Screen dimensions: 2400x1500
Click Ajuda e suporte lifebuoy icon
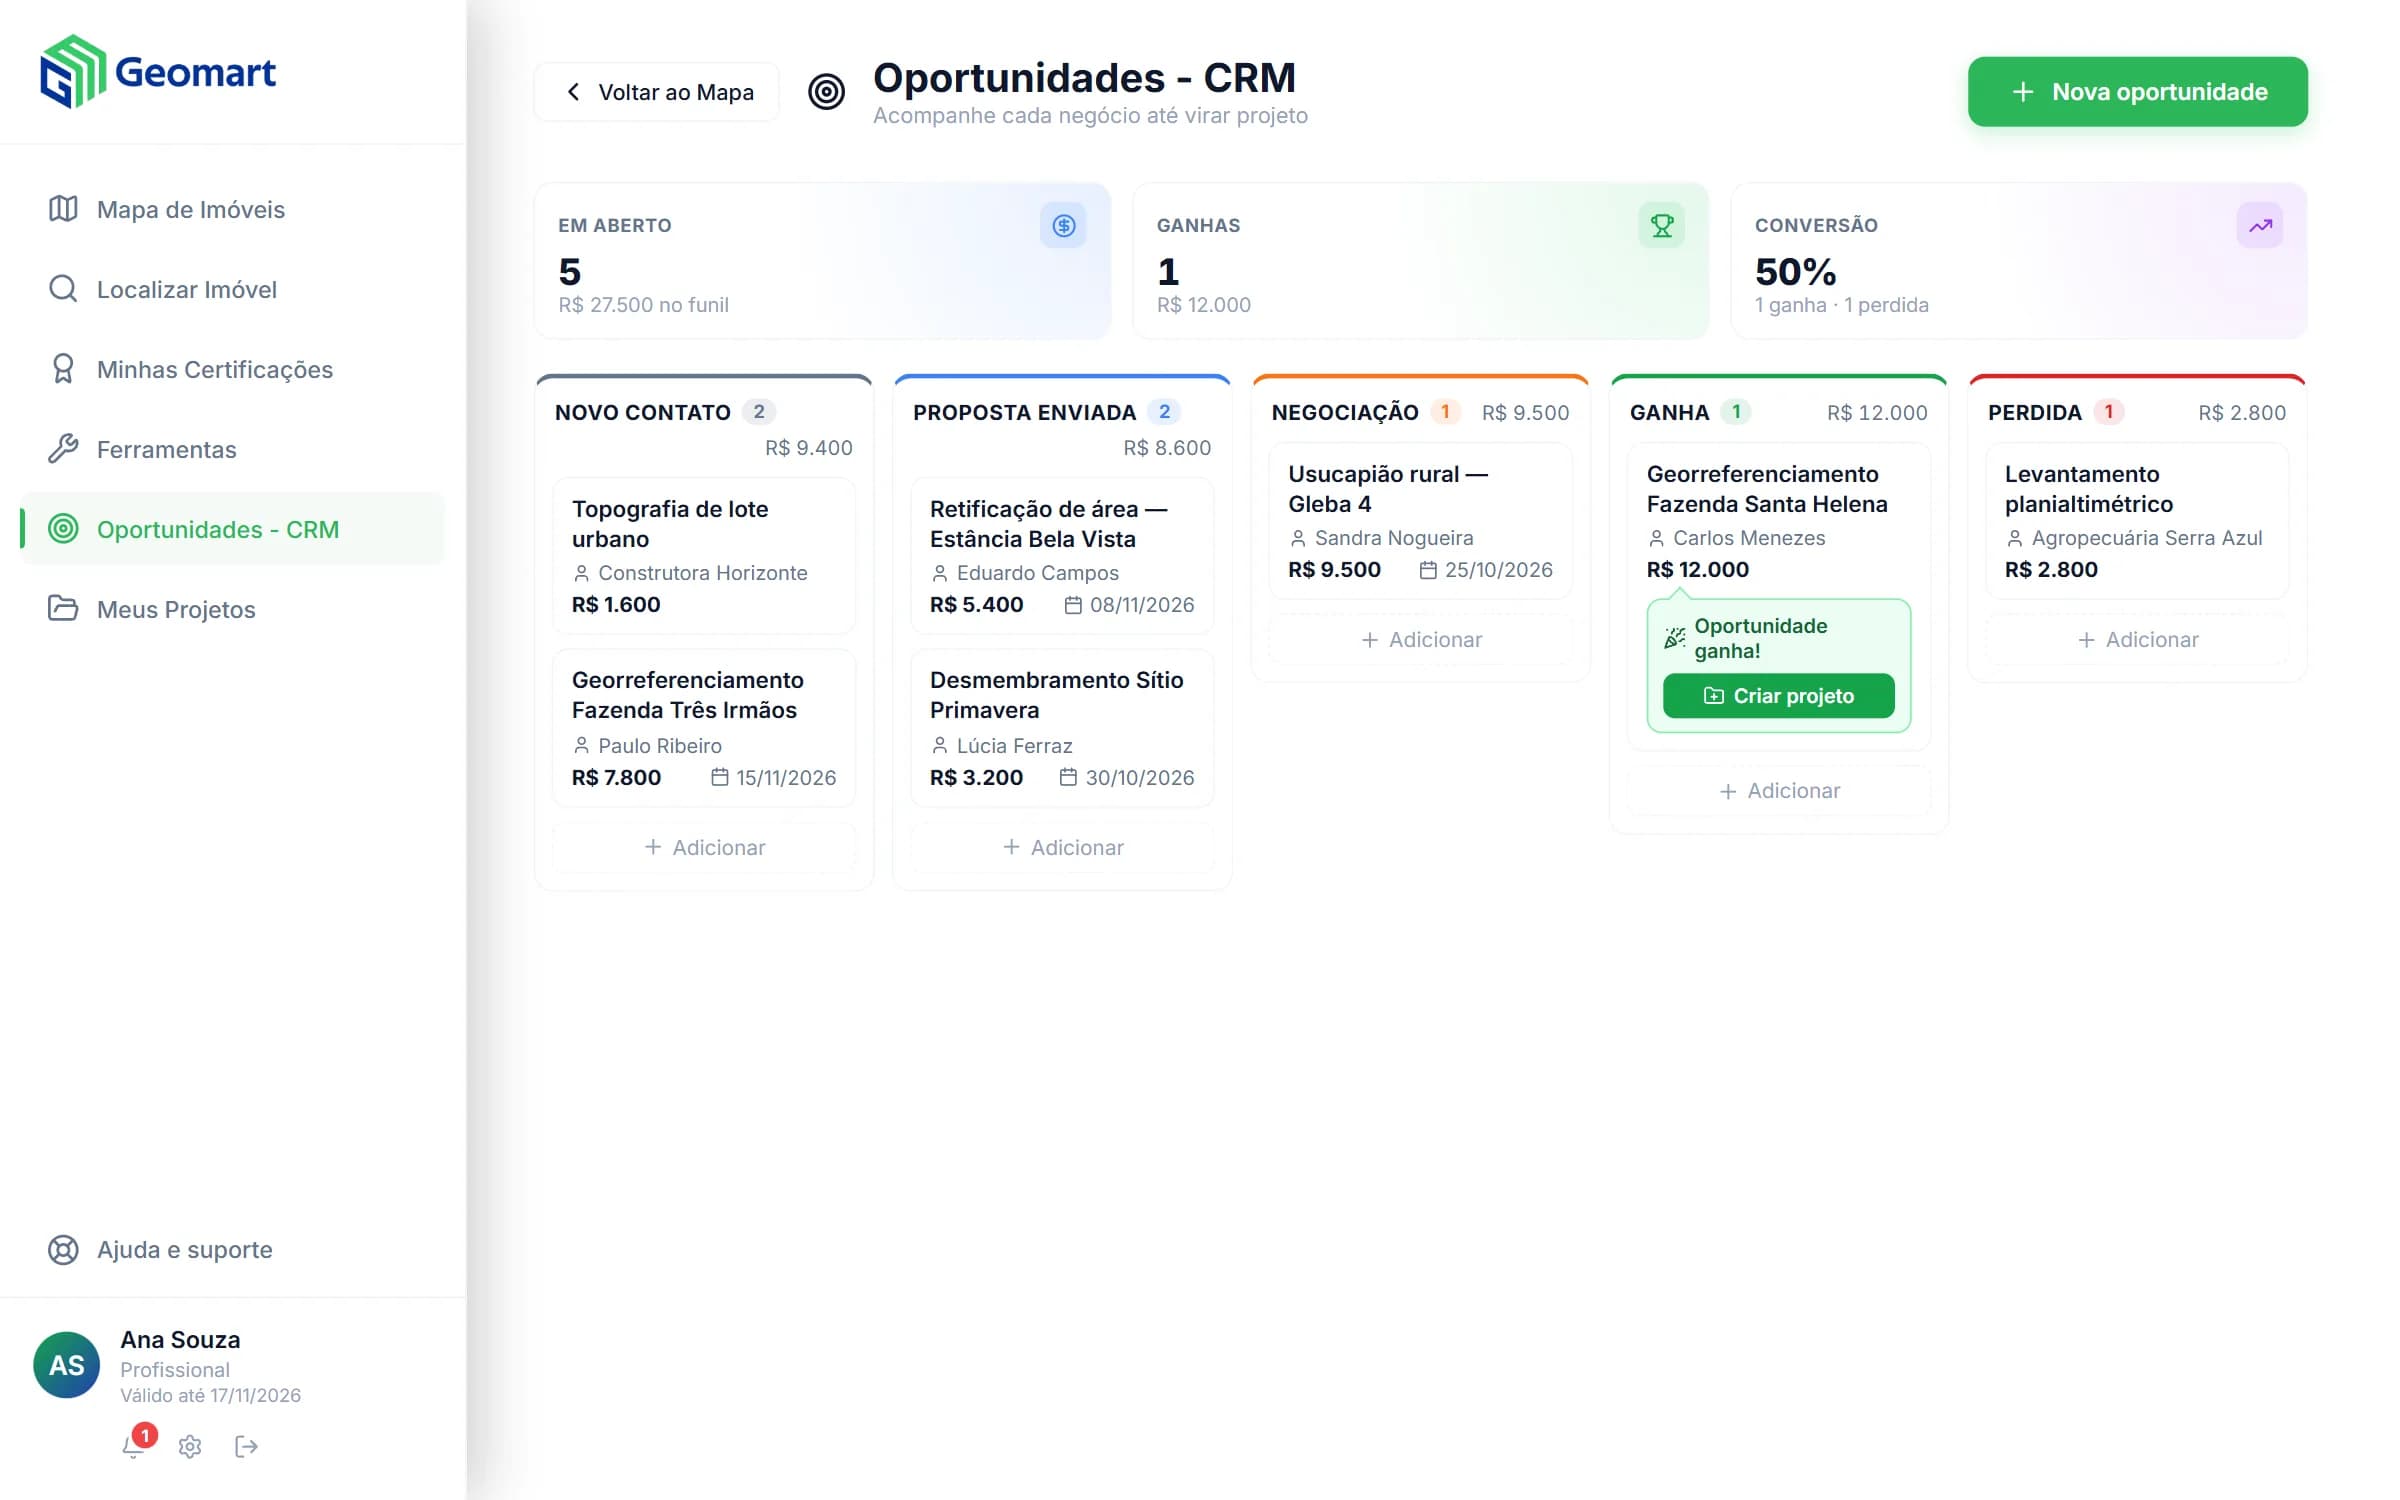click(63, 1250)
